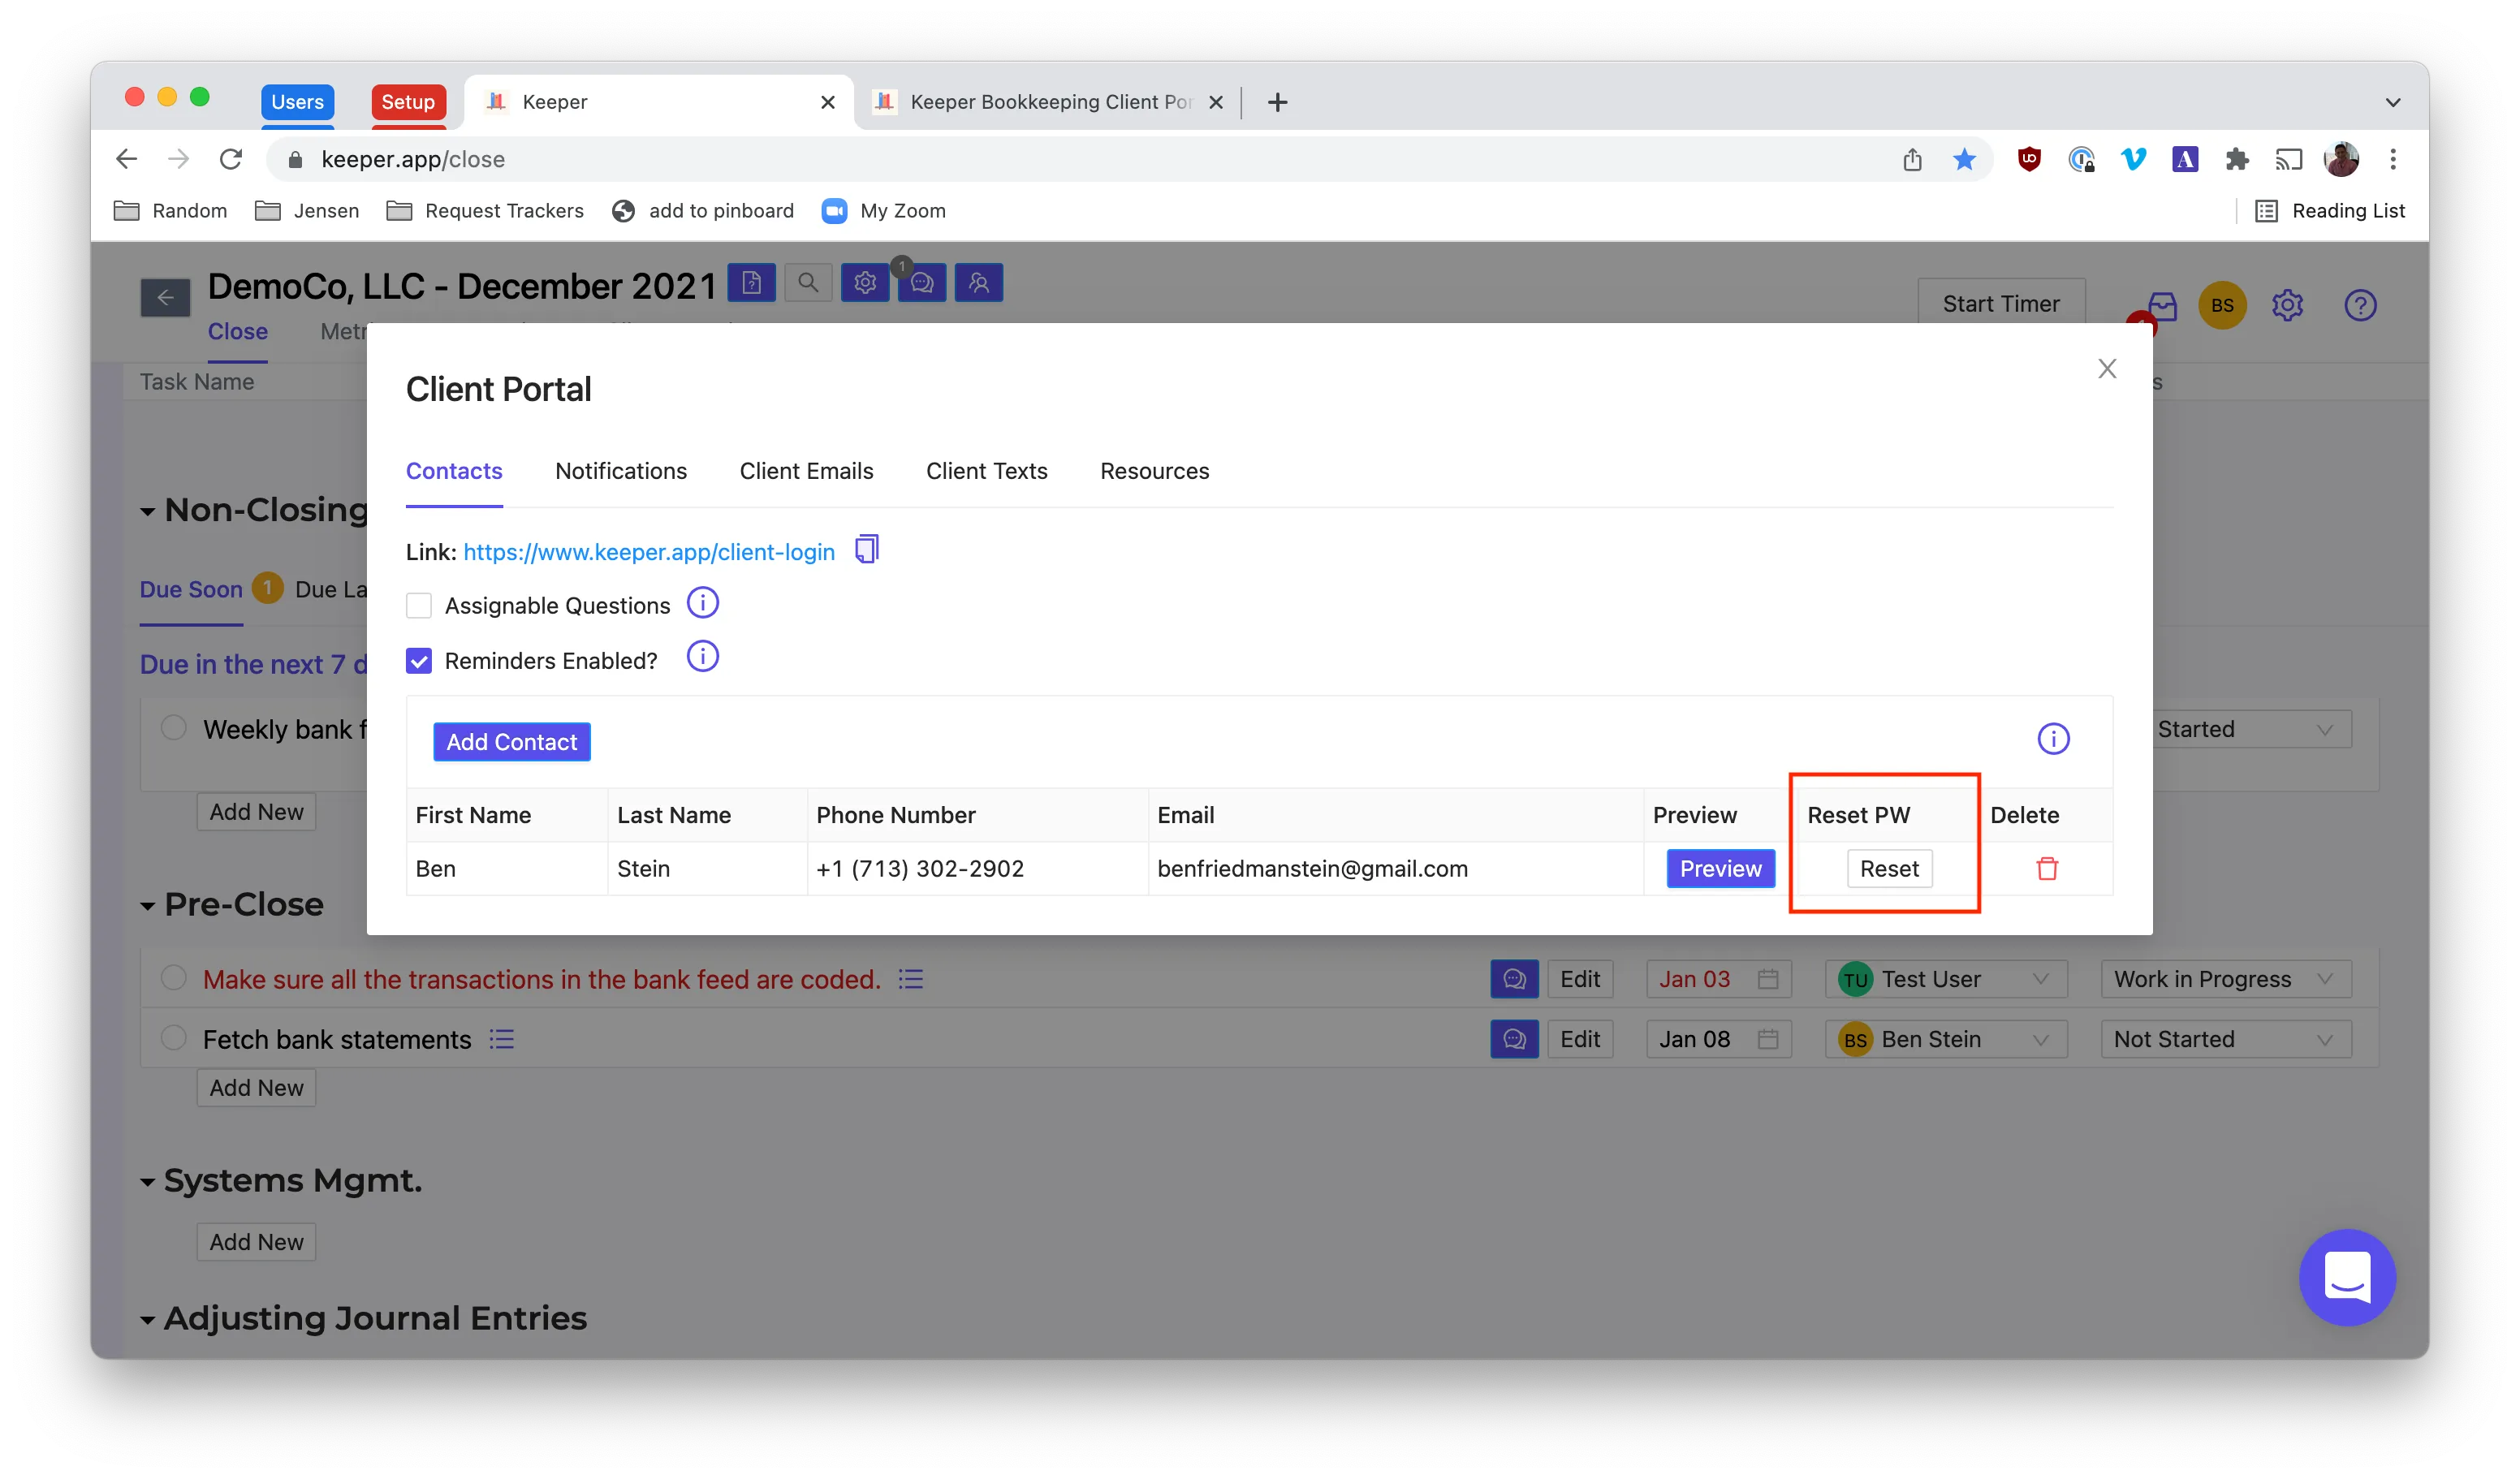Screen dimensions: 2520x1479
Task: Open the inbox icon with red badge
Action: point(2160,307)
